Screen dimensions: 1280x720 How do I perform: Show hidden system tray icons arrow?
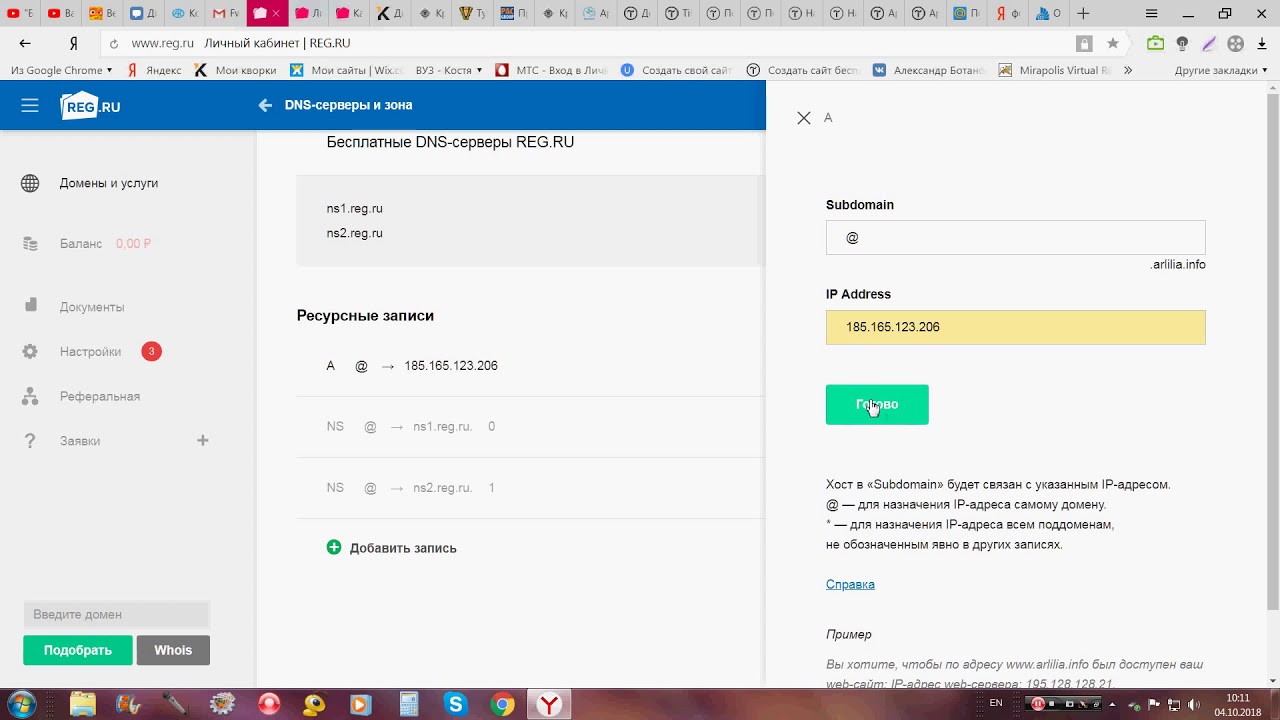tap(1112, 704)
